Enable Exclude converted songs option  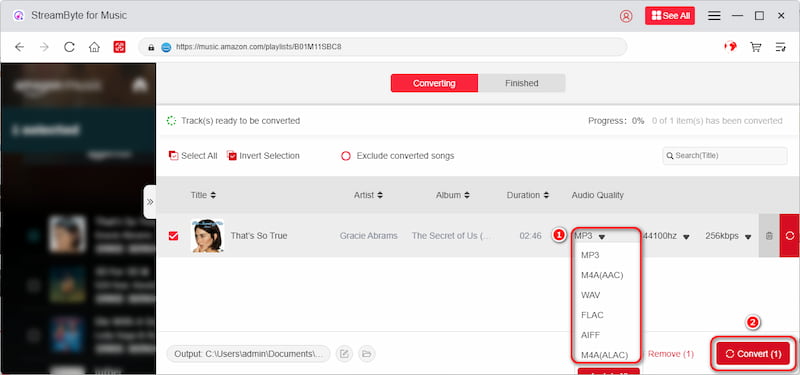(346, 156)
